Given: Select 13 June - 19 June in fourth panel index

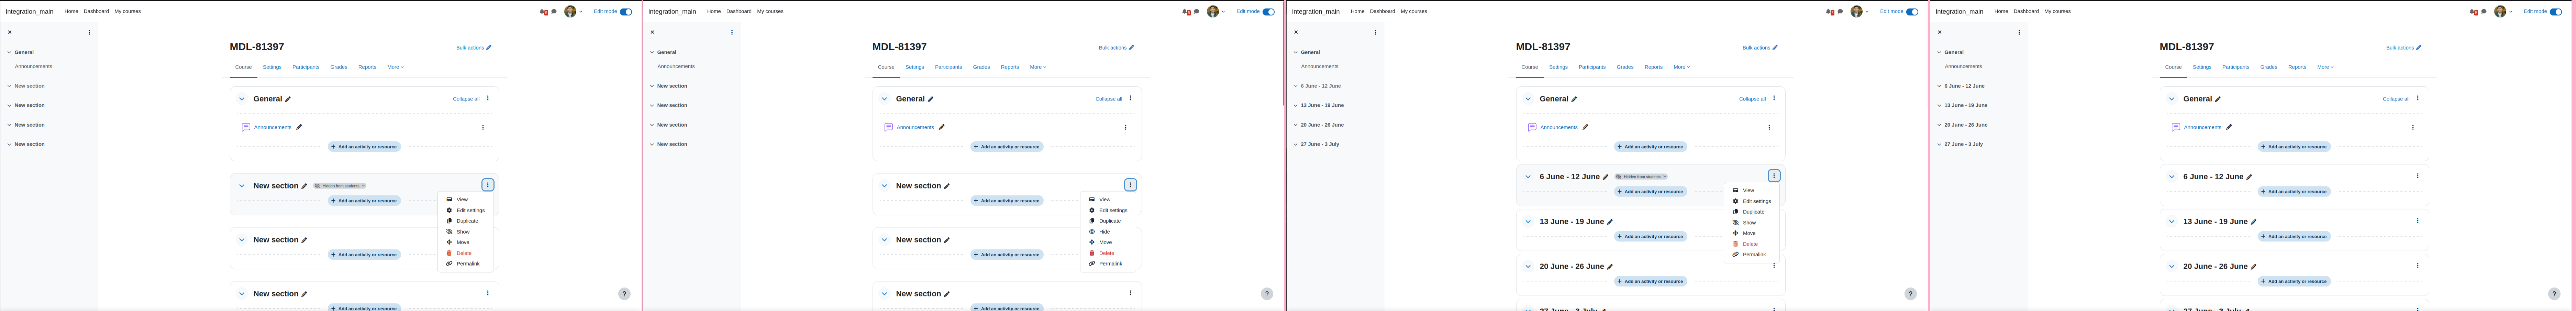Looking at the screenshot, I should coord(1966,105).
